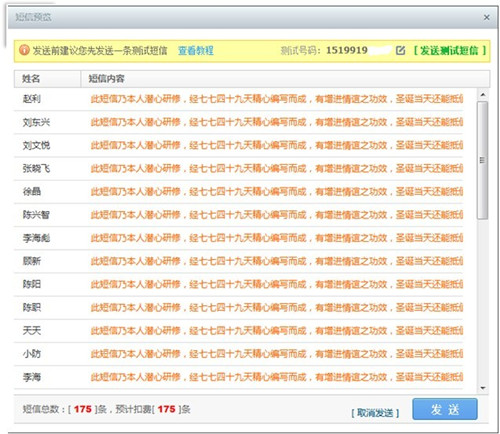Select the row named 陈职
500x434 pixels.
tap(238, 308)
